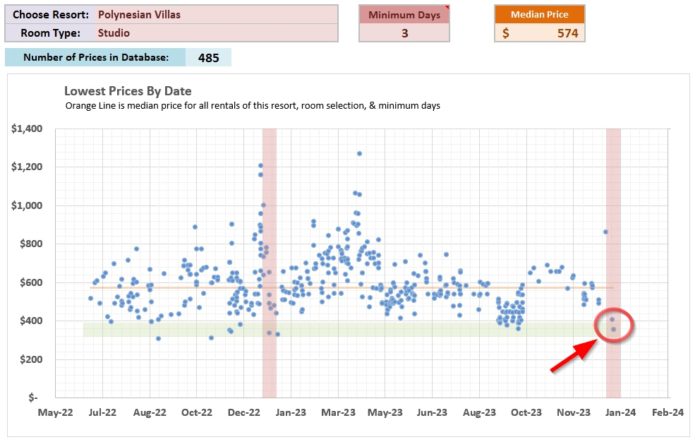The image size is (700, 442).
Task: Select the red circle annotation
Action: point(614,325)
